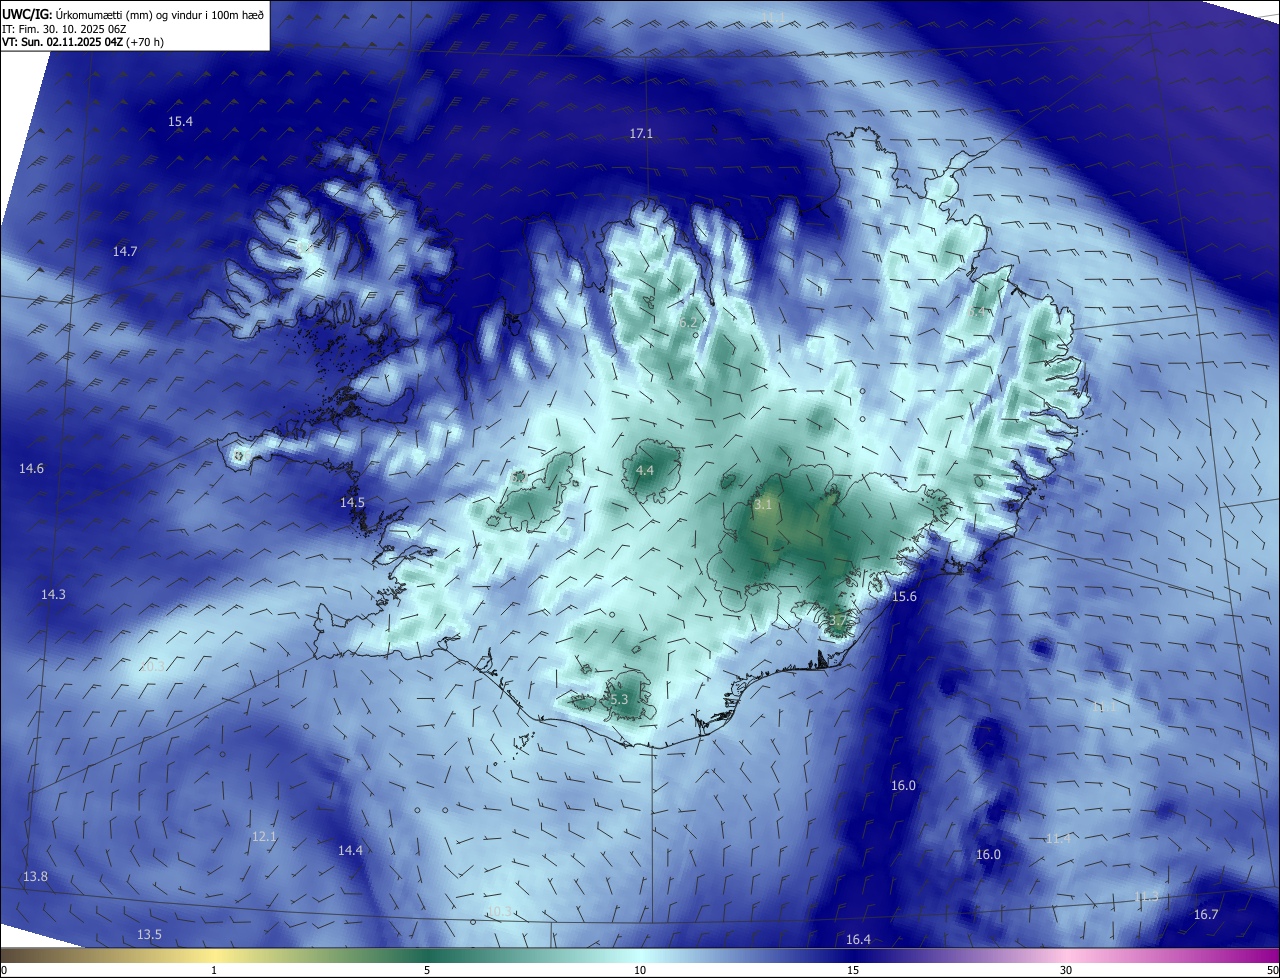The height and width of the screenshot is (978, 1280).
Task: Click the 'IT: Fim. 30. 10. 2025 06Z' line
Action: pos(65,29)
